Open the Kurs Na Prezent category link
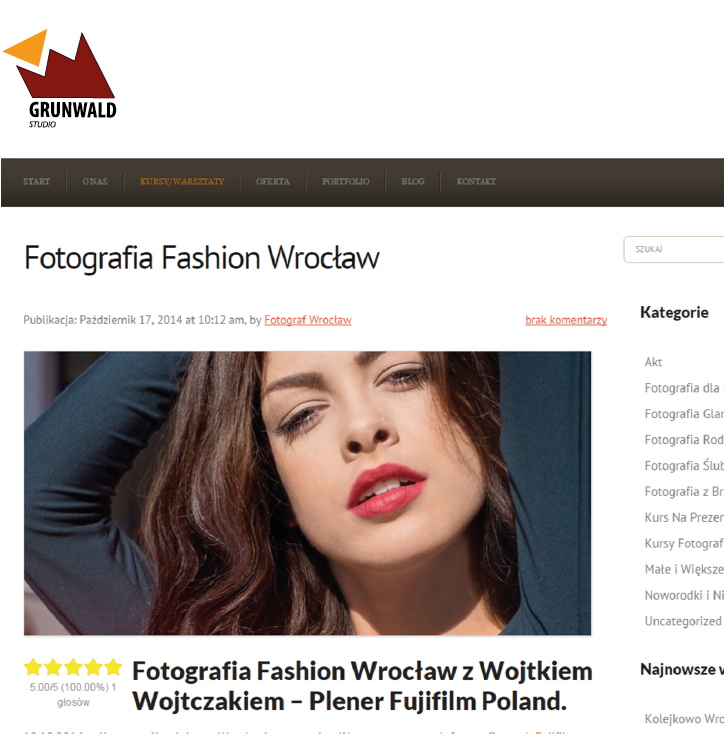The width and height of the screenshot is (725, 734). tap(684, 518)
